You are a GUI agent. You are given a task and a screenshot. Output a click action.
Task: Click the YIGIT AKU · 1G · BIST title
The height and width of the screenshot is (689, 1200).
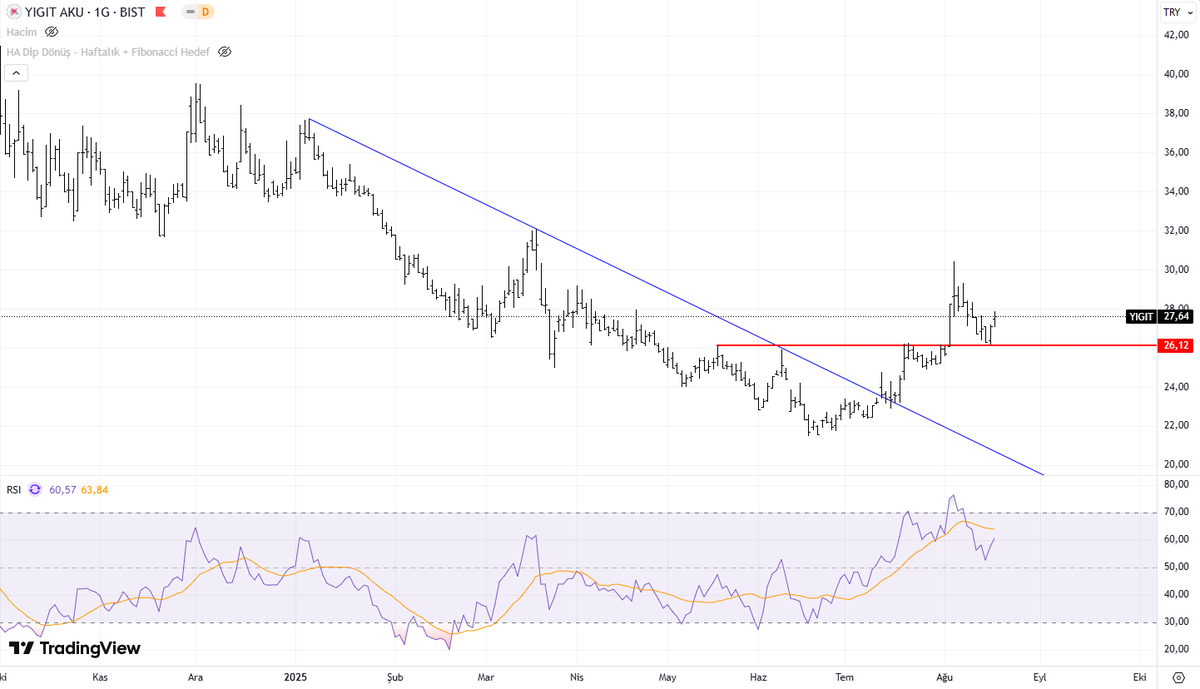(84, 12)
